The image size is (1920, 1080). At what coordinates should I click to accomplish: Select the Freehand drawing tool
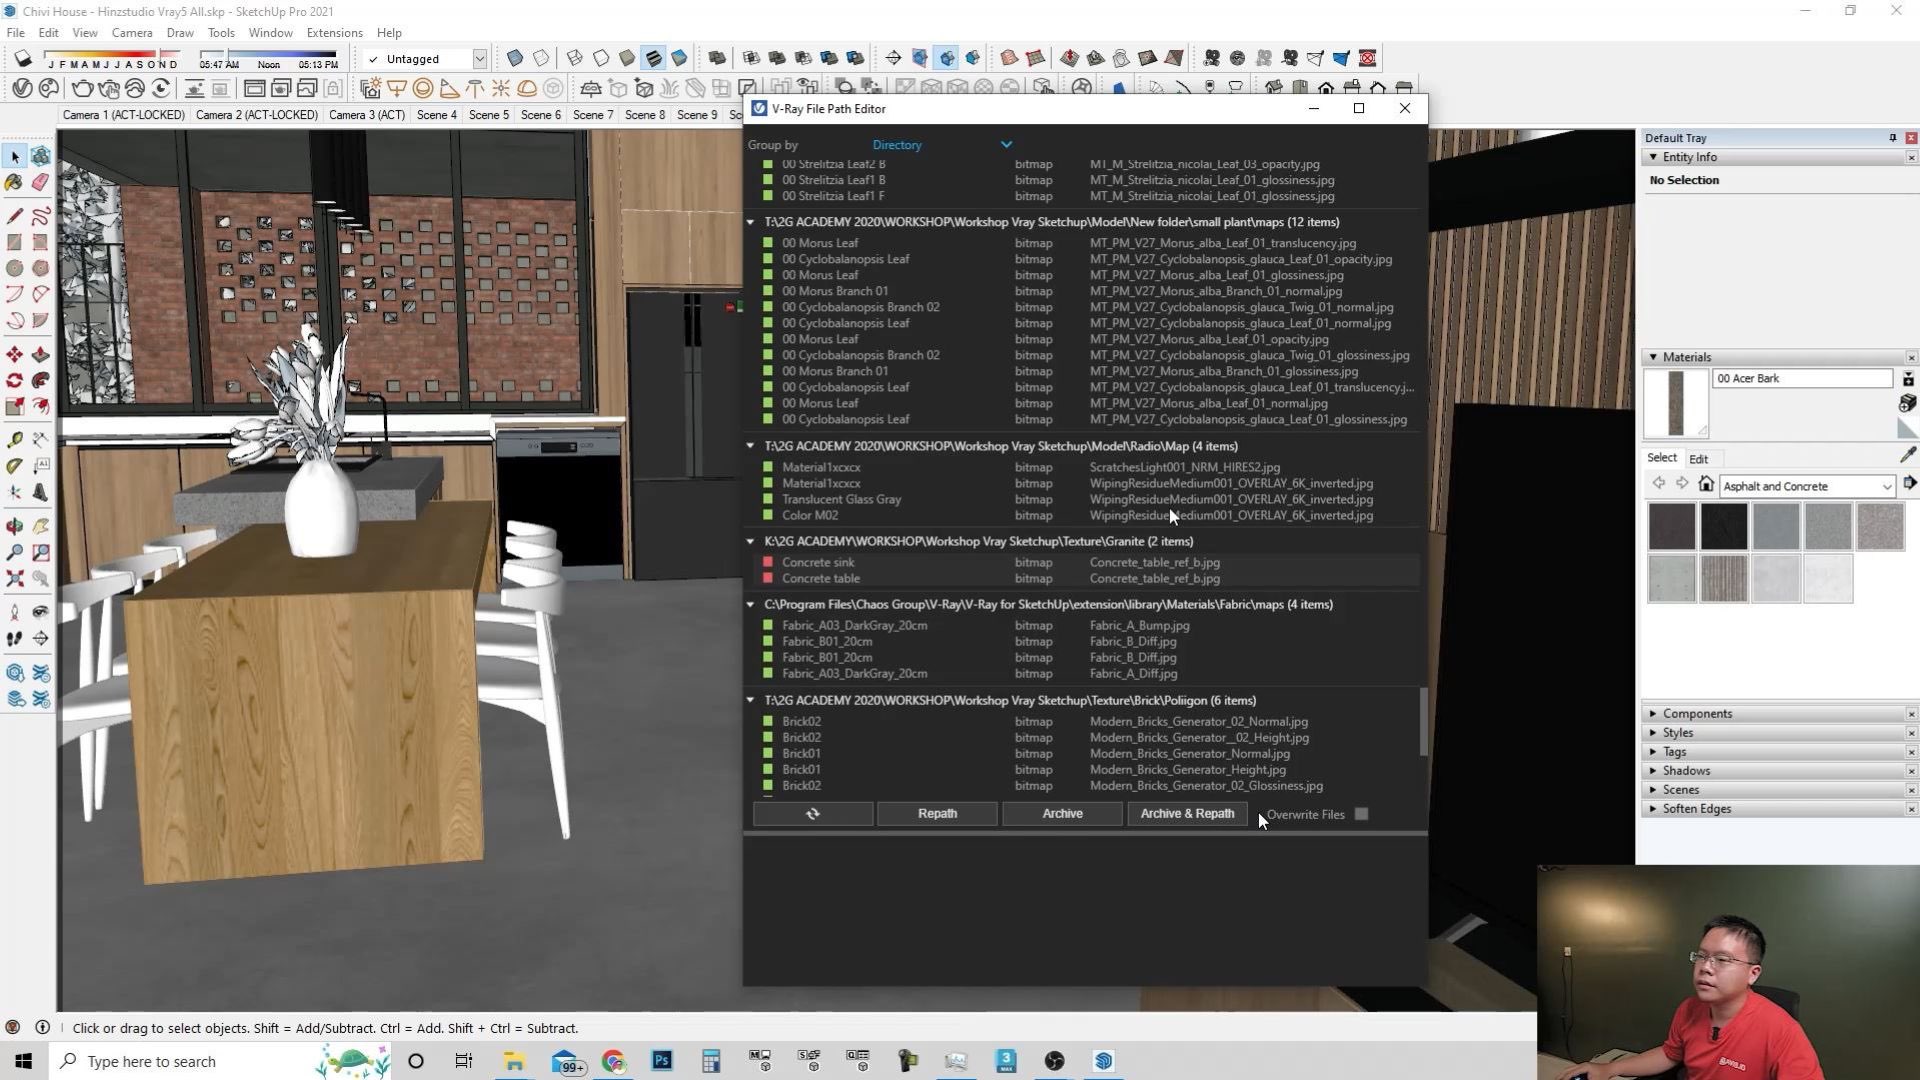click(x=40, y=216)
